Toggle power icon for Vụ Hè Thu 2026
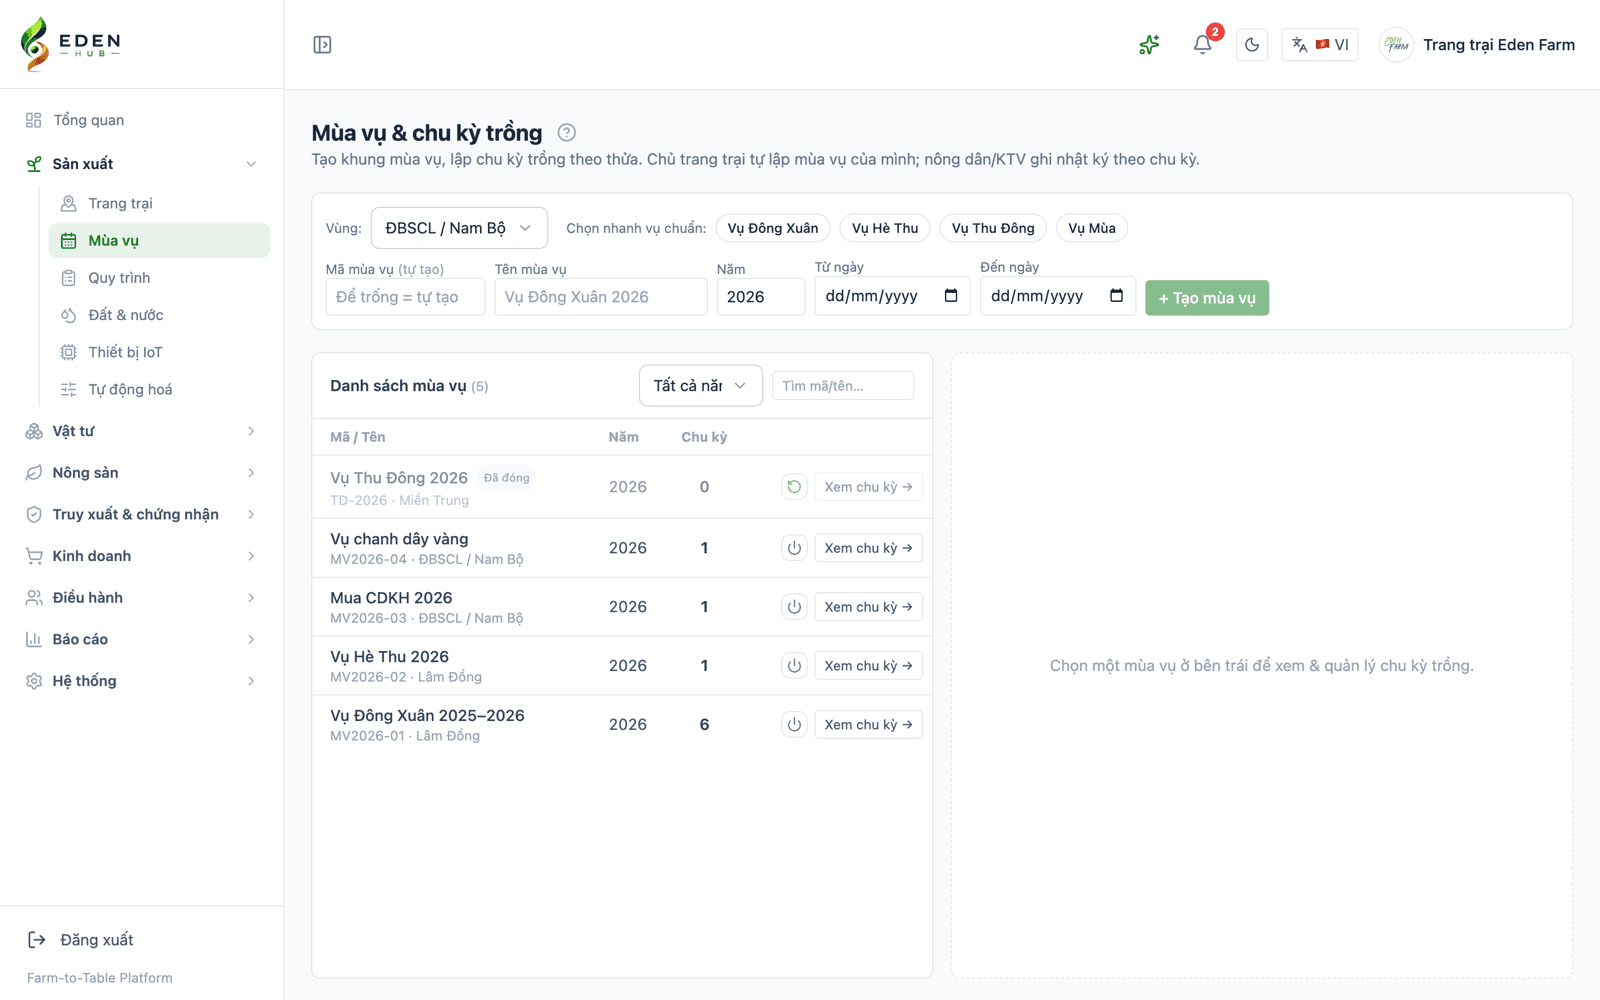Screen dimensions: 1600x1000 coord(794,666)
